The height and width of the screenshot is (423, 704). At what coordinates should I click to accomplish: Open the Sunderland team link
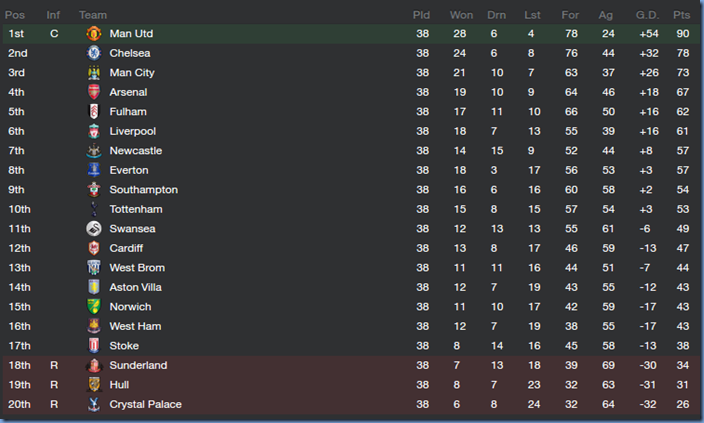(x=138, y=365)
